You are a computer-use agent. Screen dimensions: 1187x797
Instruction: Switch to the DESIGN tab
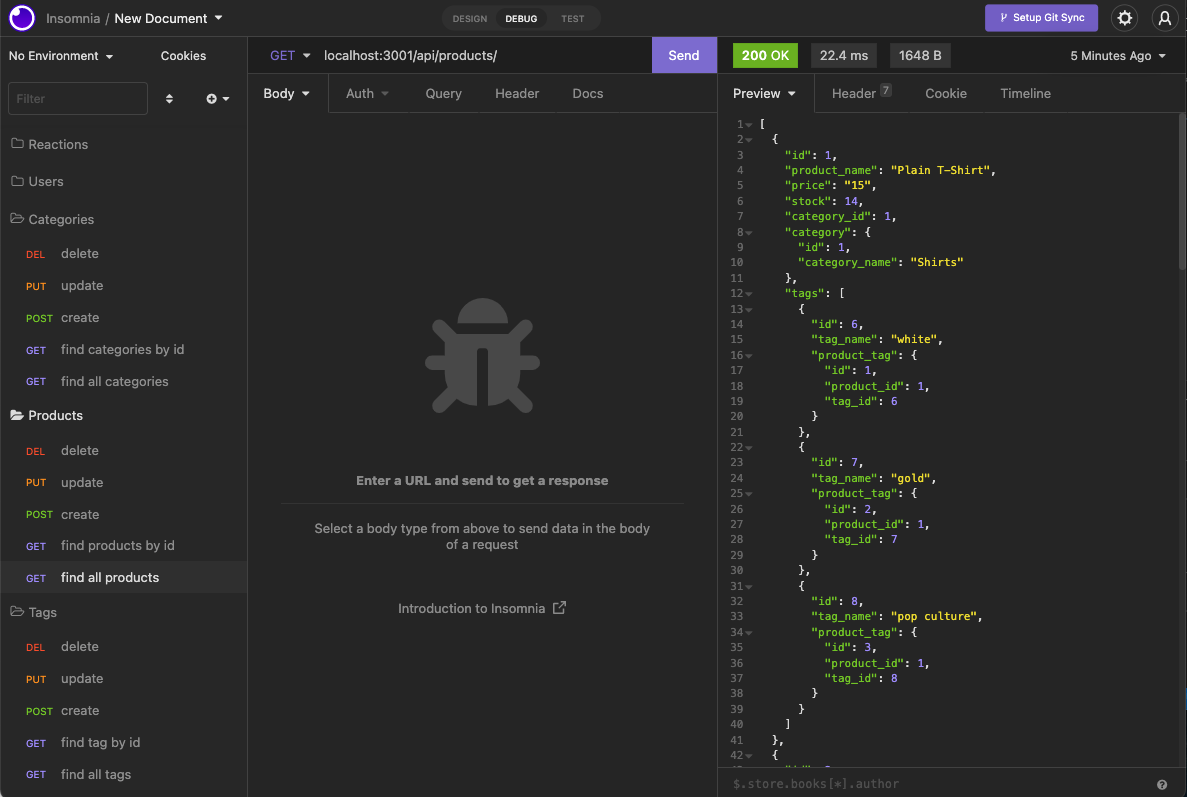coord(469,18)
